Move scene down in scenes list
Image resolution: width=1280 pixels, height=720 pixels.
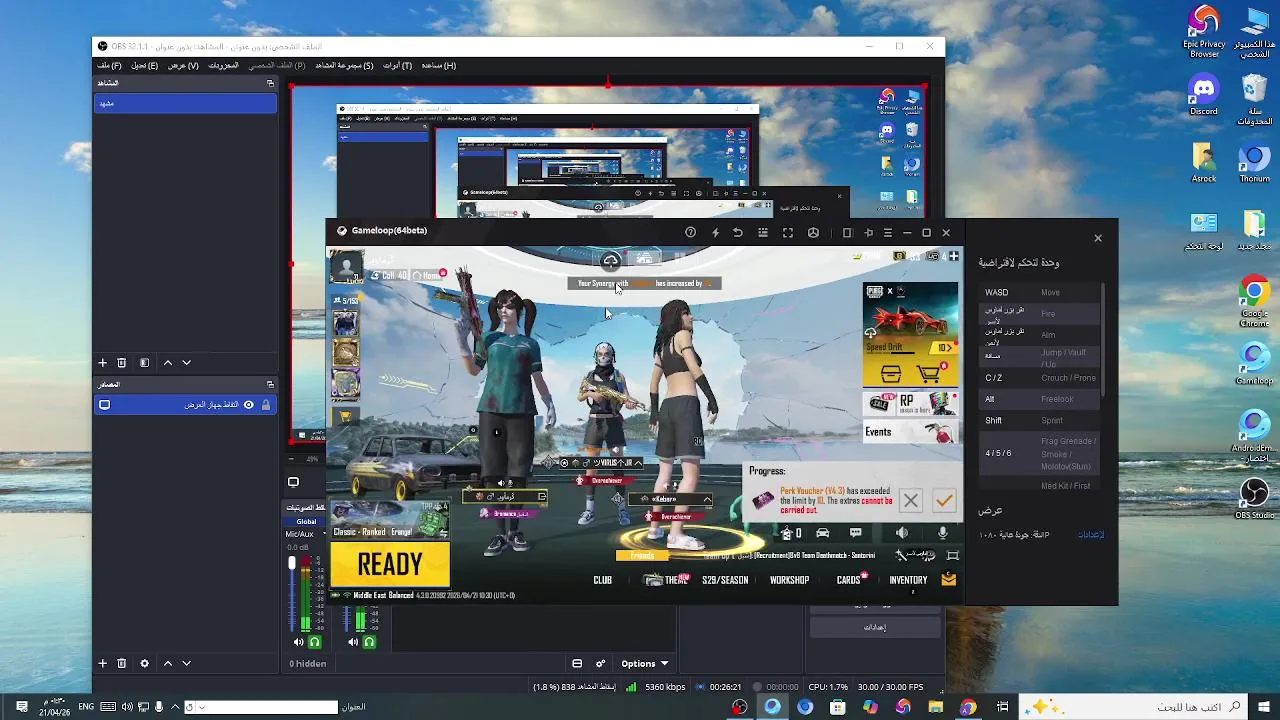(186, 363)
